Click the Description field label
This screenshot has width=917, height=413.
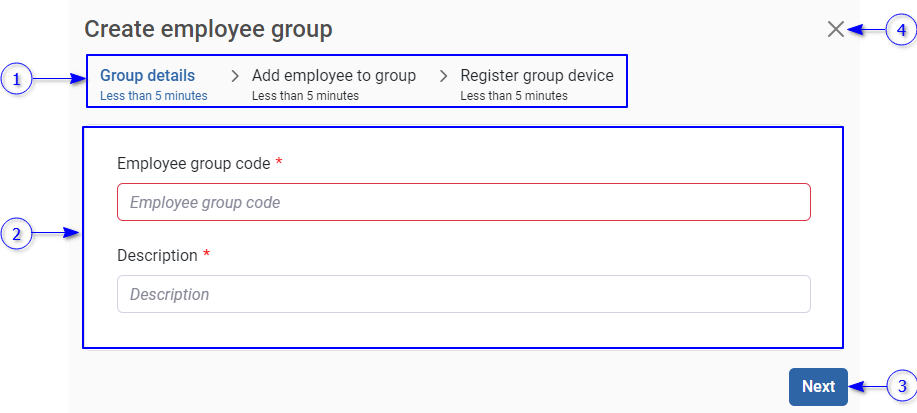[x=157, y=255]
